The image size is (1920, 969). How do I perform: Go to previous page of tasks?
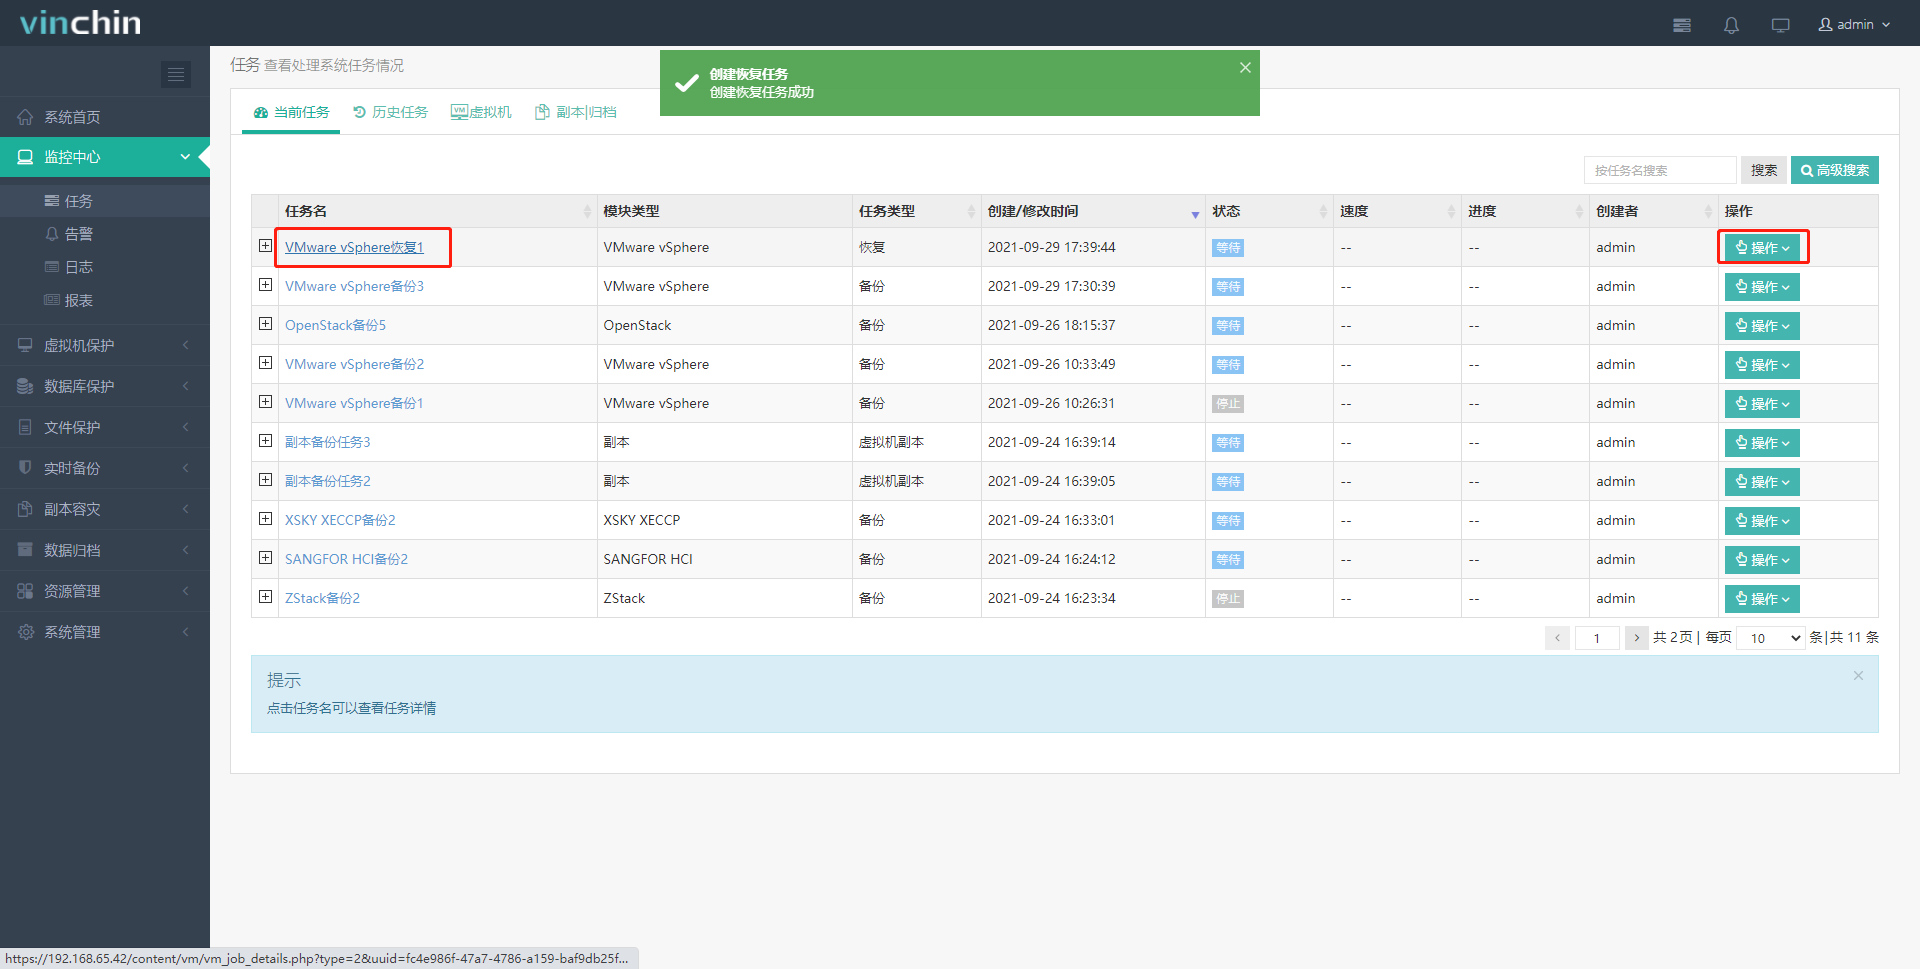(x=1557, y=637)
